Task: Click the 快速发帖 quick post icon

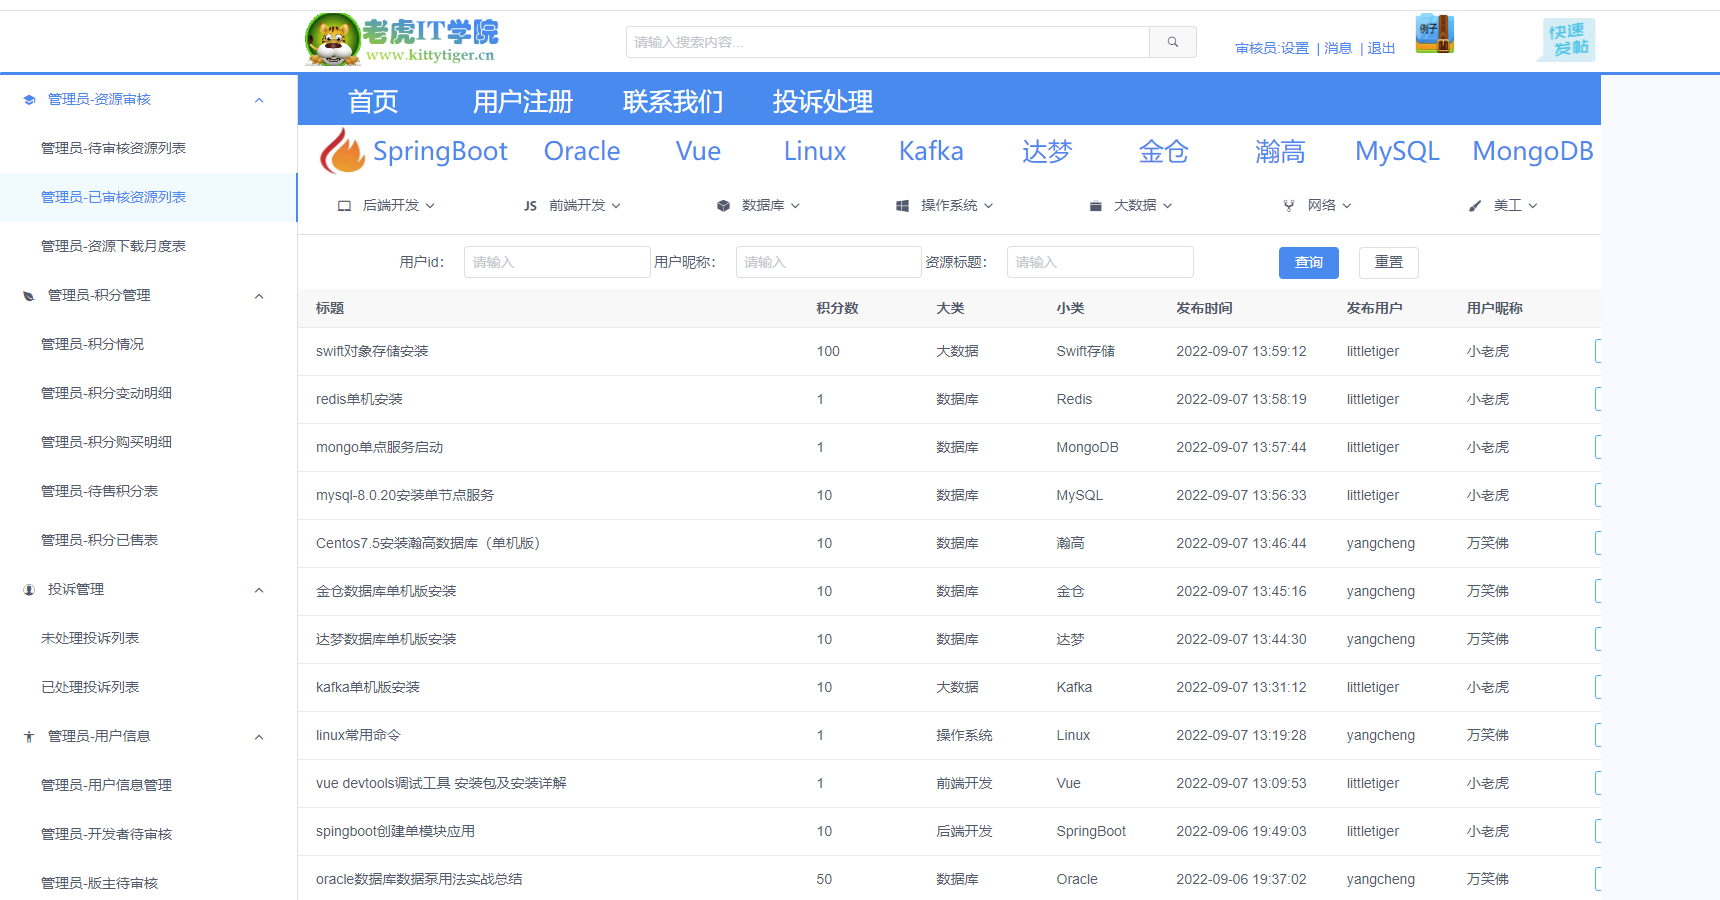Action: [1566, 40]
